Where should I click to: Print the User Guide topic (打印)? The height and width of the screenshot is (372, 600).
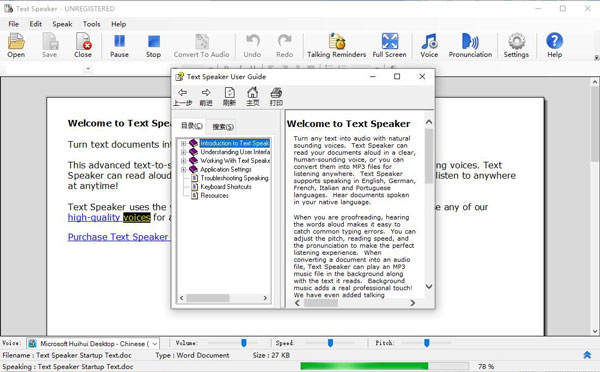tap(276, 97)
